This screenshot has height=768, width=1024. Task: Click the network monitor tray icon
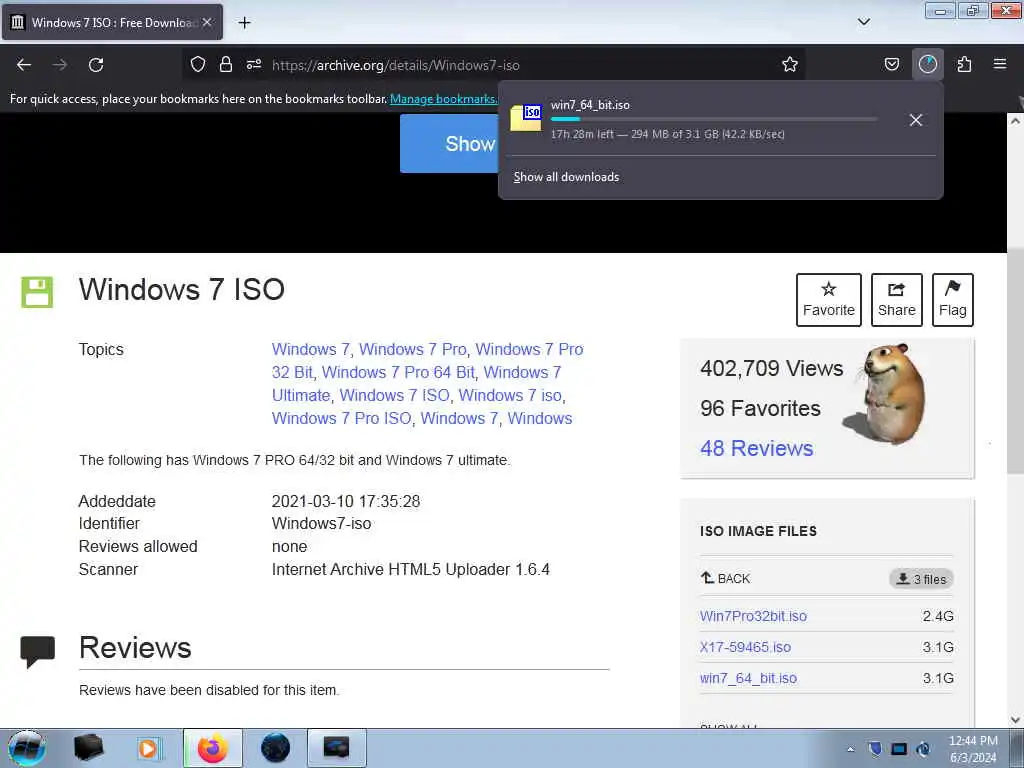pyautogui.click(x=899, y=749)
